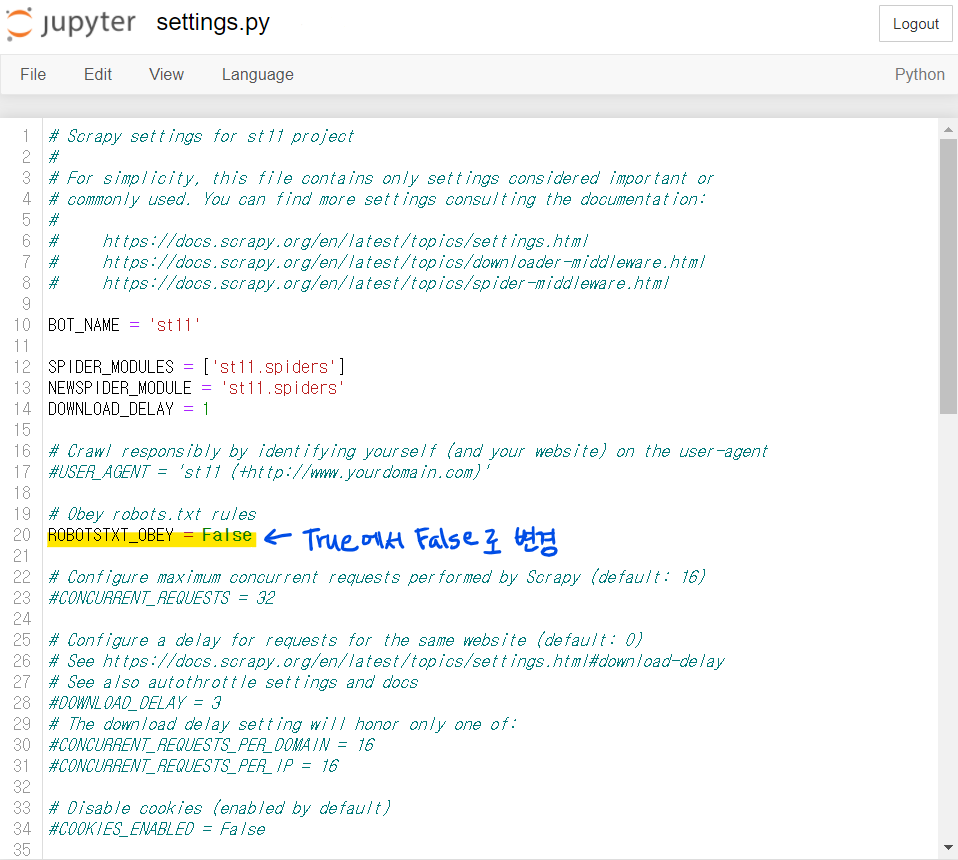Click the DOWNLOAD_DELAY = 1 line
Image resolution: width=958 pixels, height=860 pixels.
point(128,409)
